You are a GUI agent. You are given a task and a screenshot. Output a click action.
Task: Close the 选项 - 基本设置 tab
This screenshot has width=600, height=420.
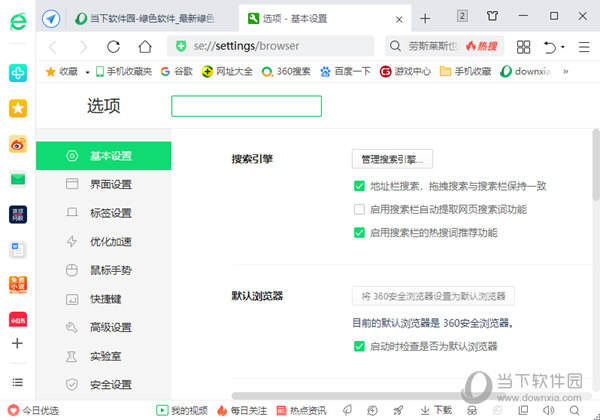[x=399, y=19]
